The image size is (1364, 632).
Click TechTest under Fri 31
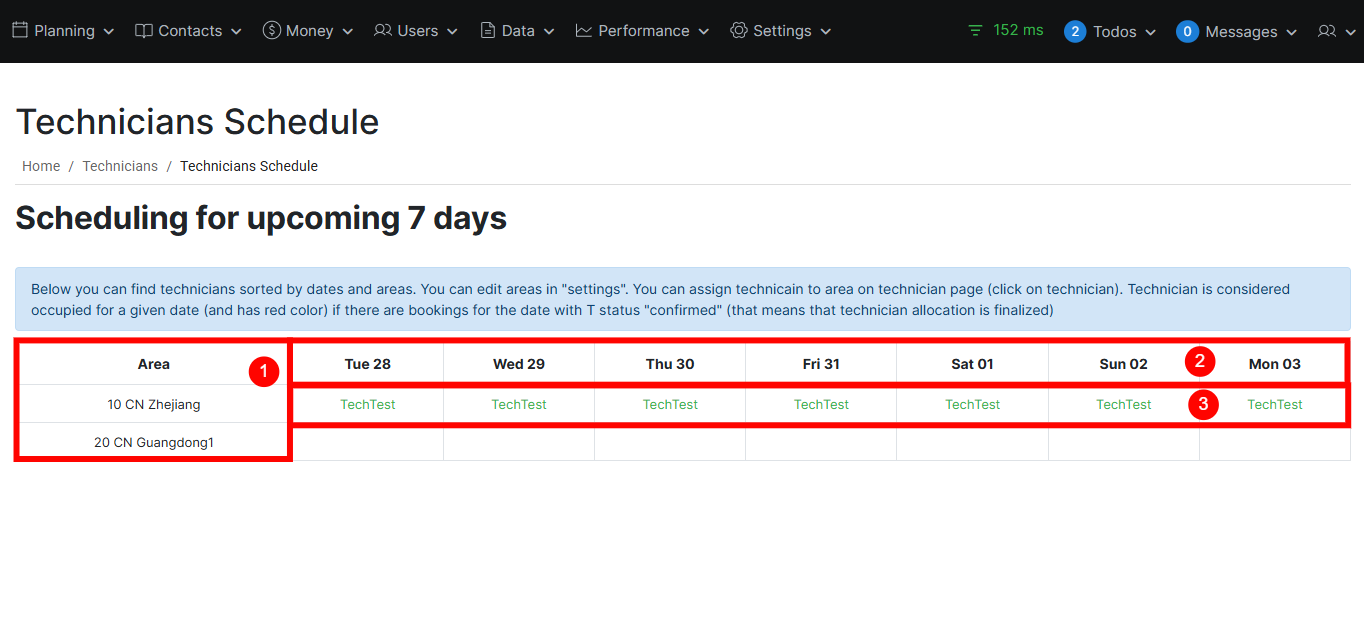coord(821,405)
